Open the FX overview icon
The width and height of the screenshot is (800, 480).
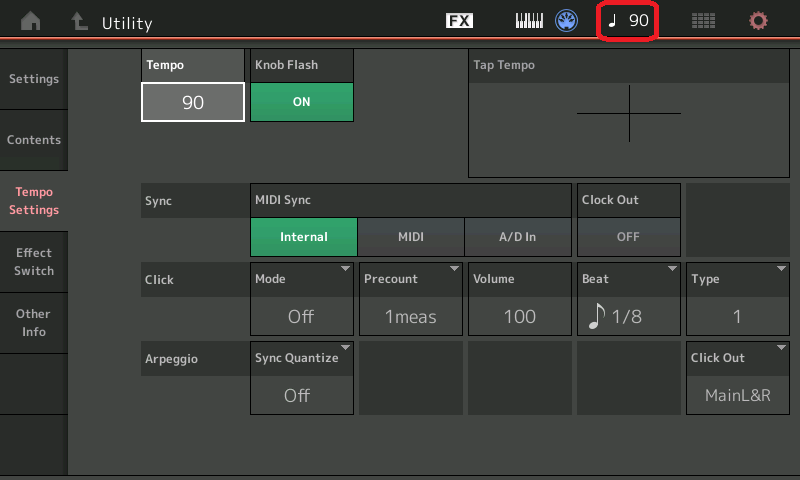(x=459, y=21)
